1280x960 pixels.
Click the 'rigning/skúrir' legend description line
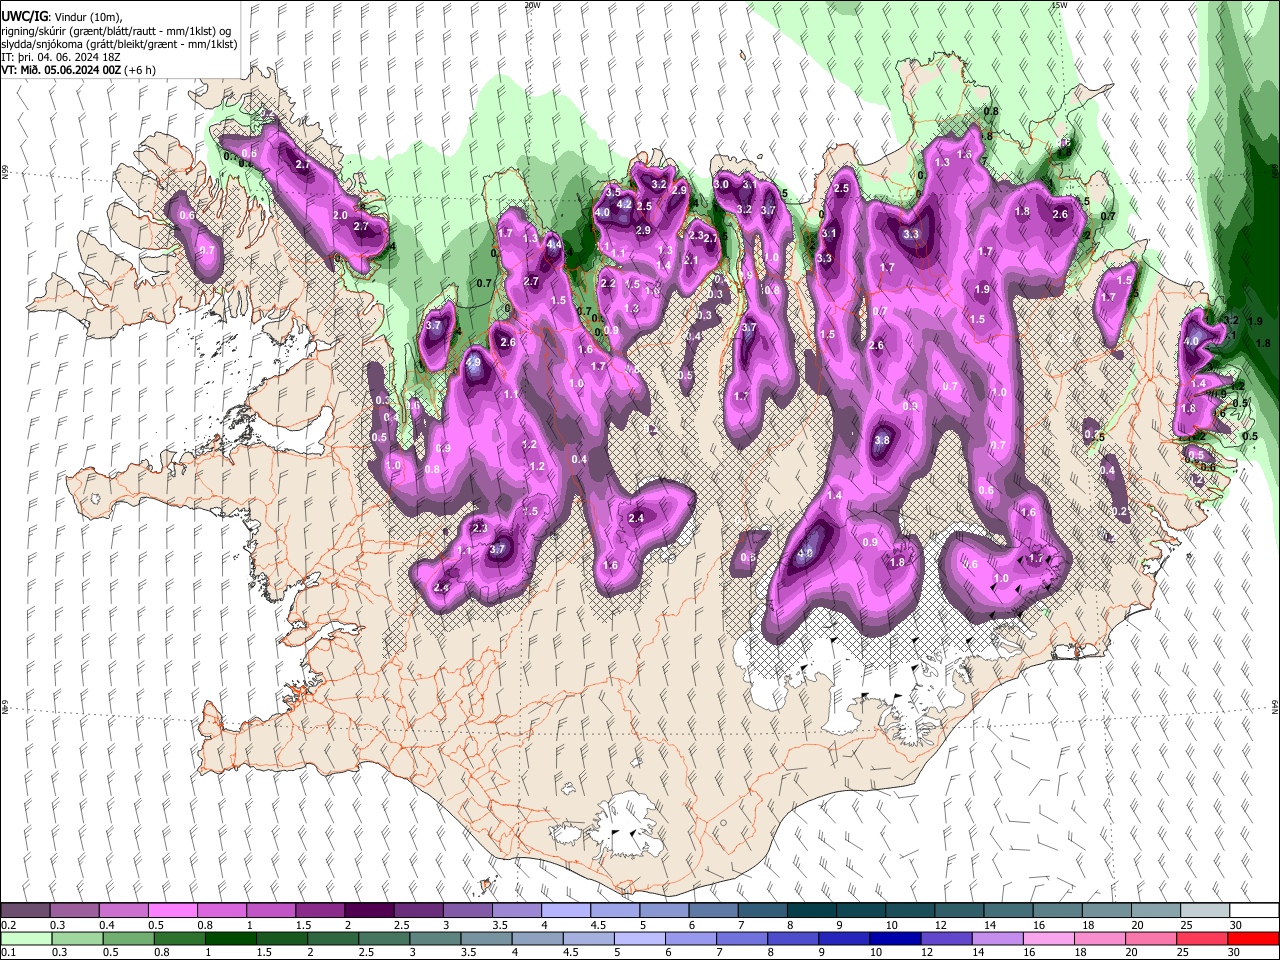117,31
